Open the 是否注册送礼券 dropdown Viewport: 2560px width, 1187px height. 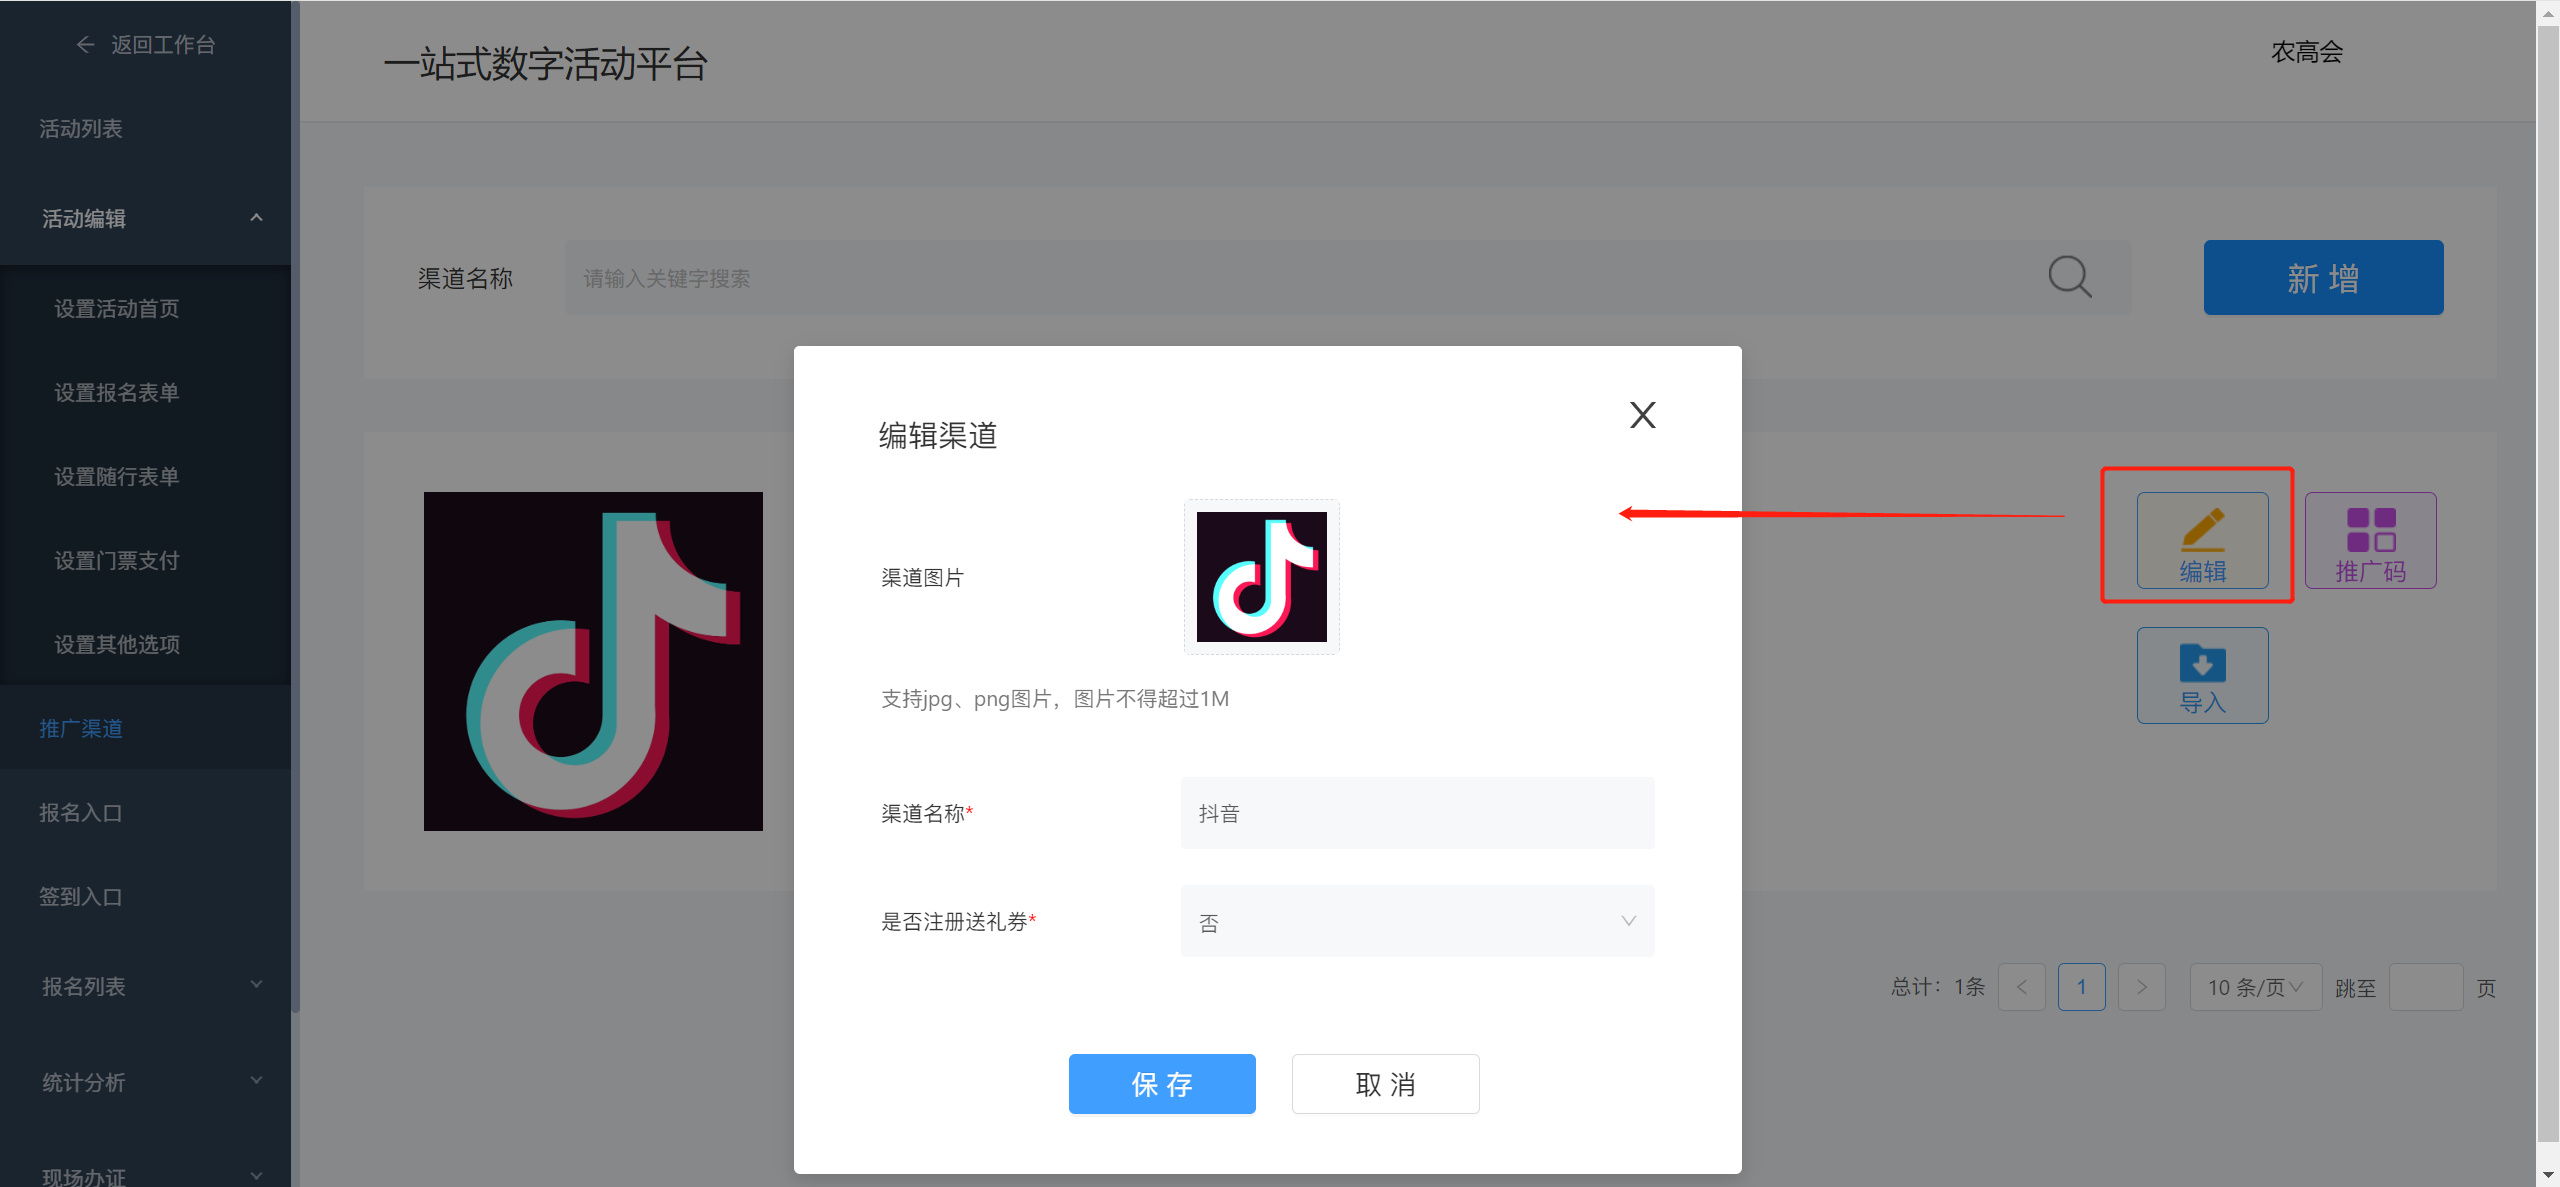click(1417, 921)
